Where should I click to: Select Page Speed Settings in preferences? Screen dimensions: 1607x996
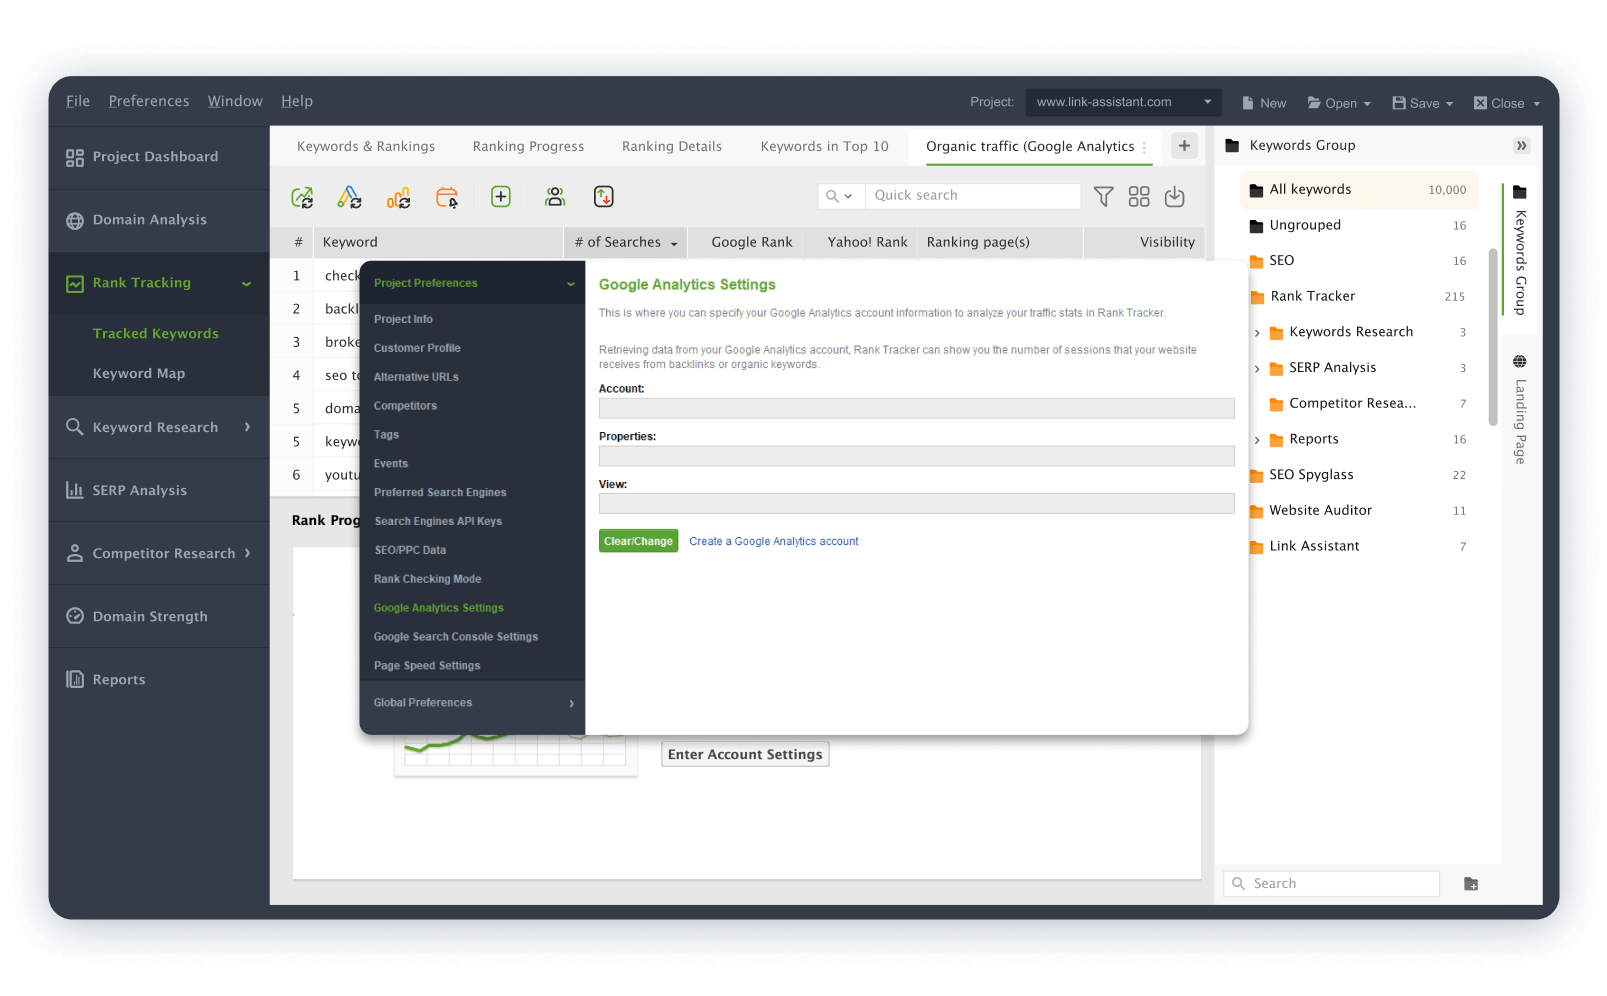[427, 666]
